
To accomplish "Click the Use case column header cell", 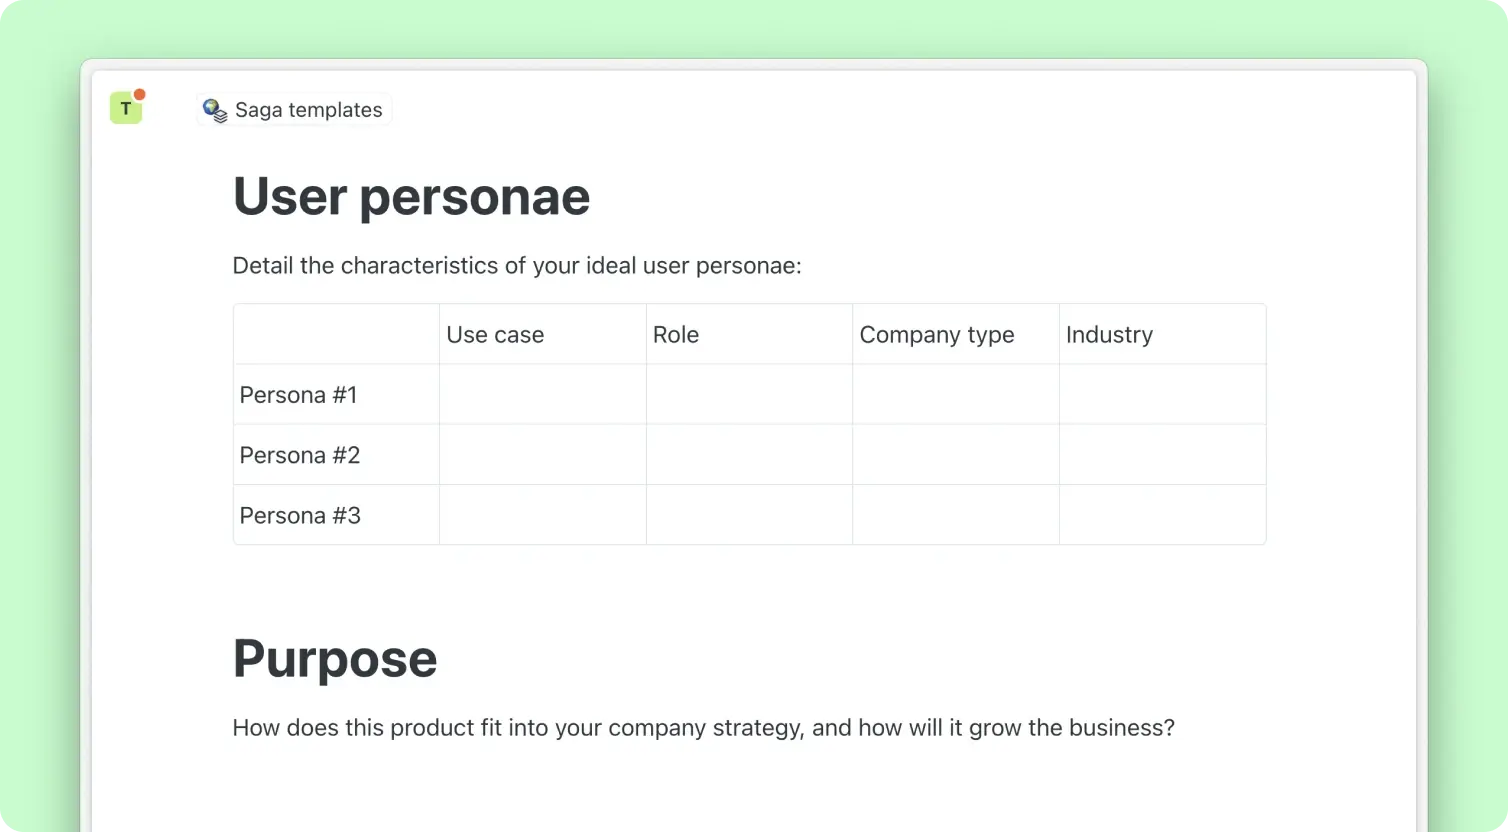I will (x=542, y=335).
